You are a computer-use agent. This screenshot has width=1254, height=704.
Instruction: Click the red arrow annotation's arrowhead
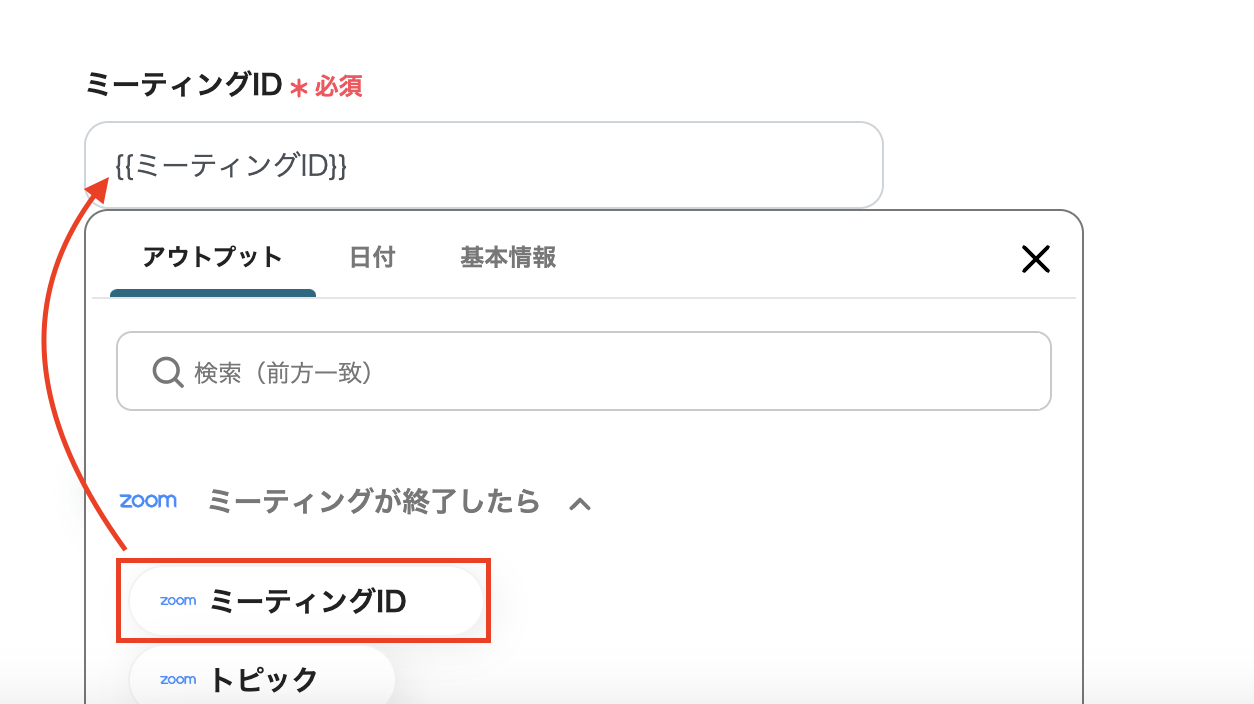pos(101,188)
